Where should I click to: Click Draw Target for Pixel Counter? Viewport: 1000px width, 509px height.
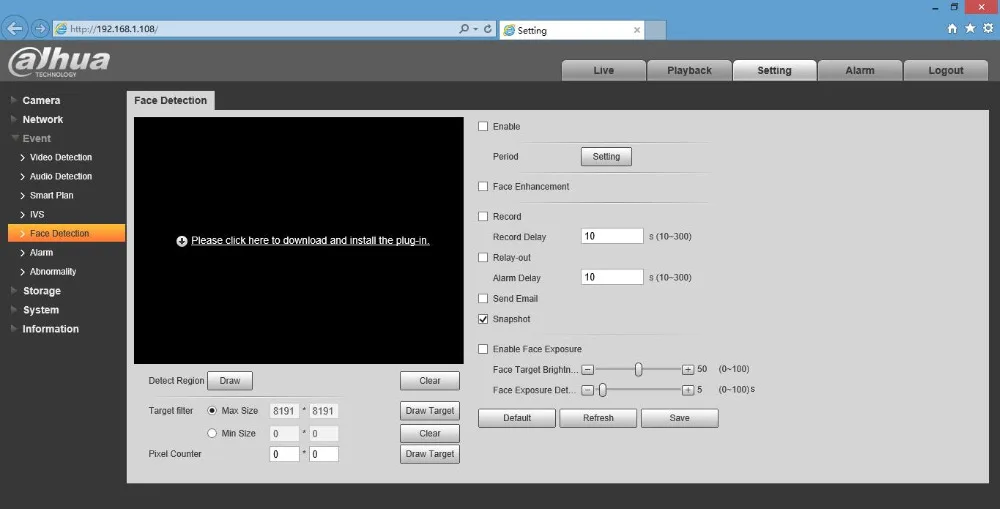pyautogui.click(x=430, y=454)
